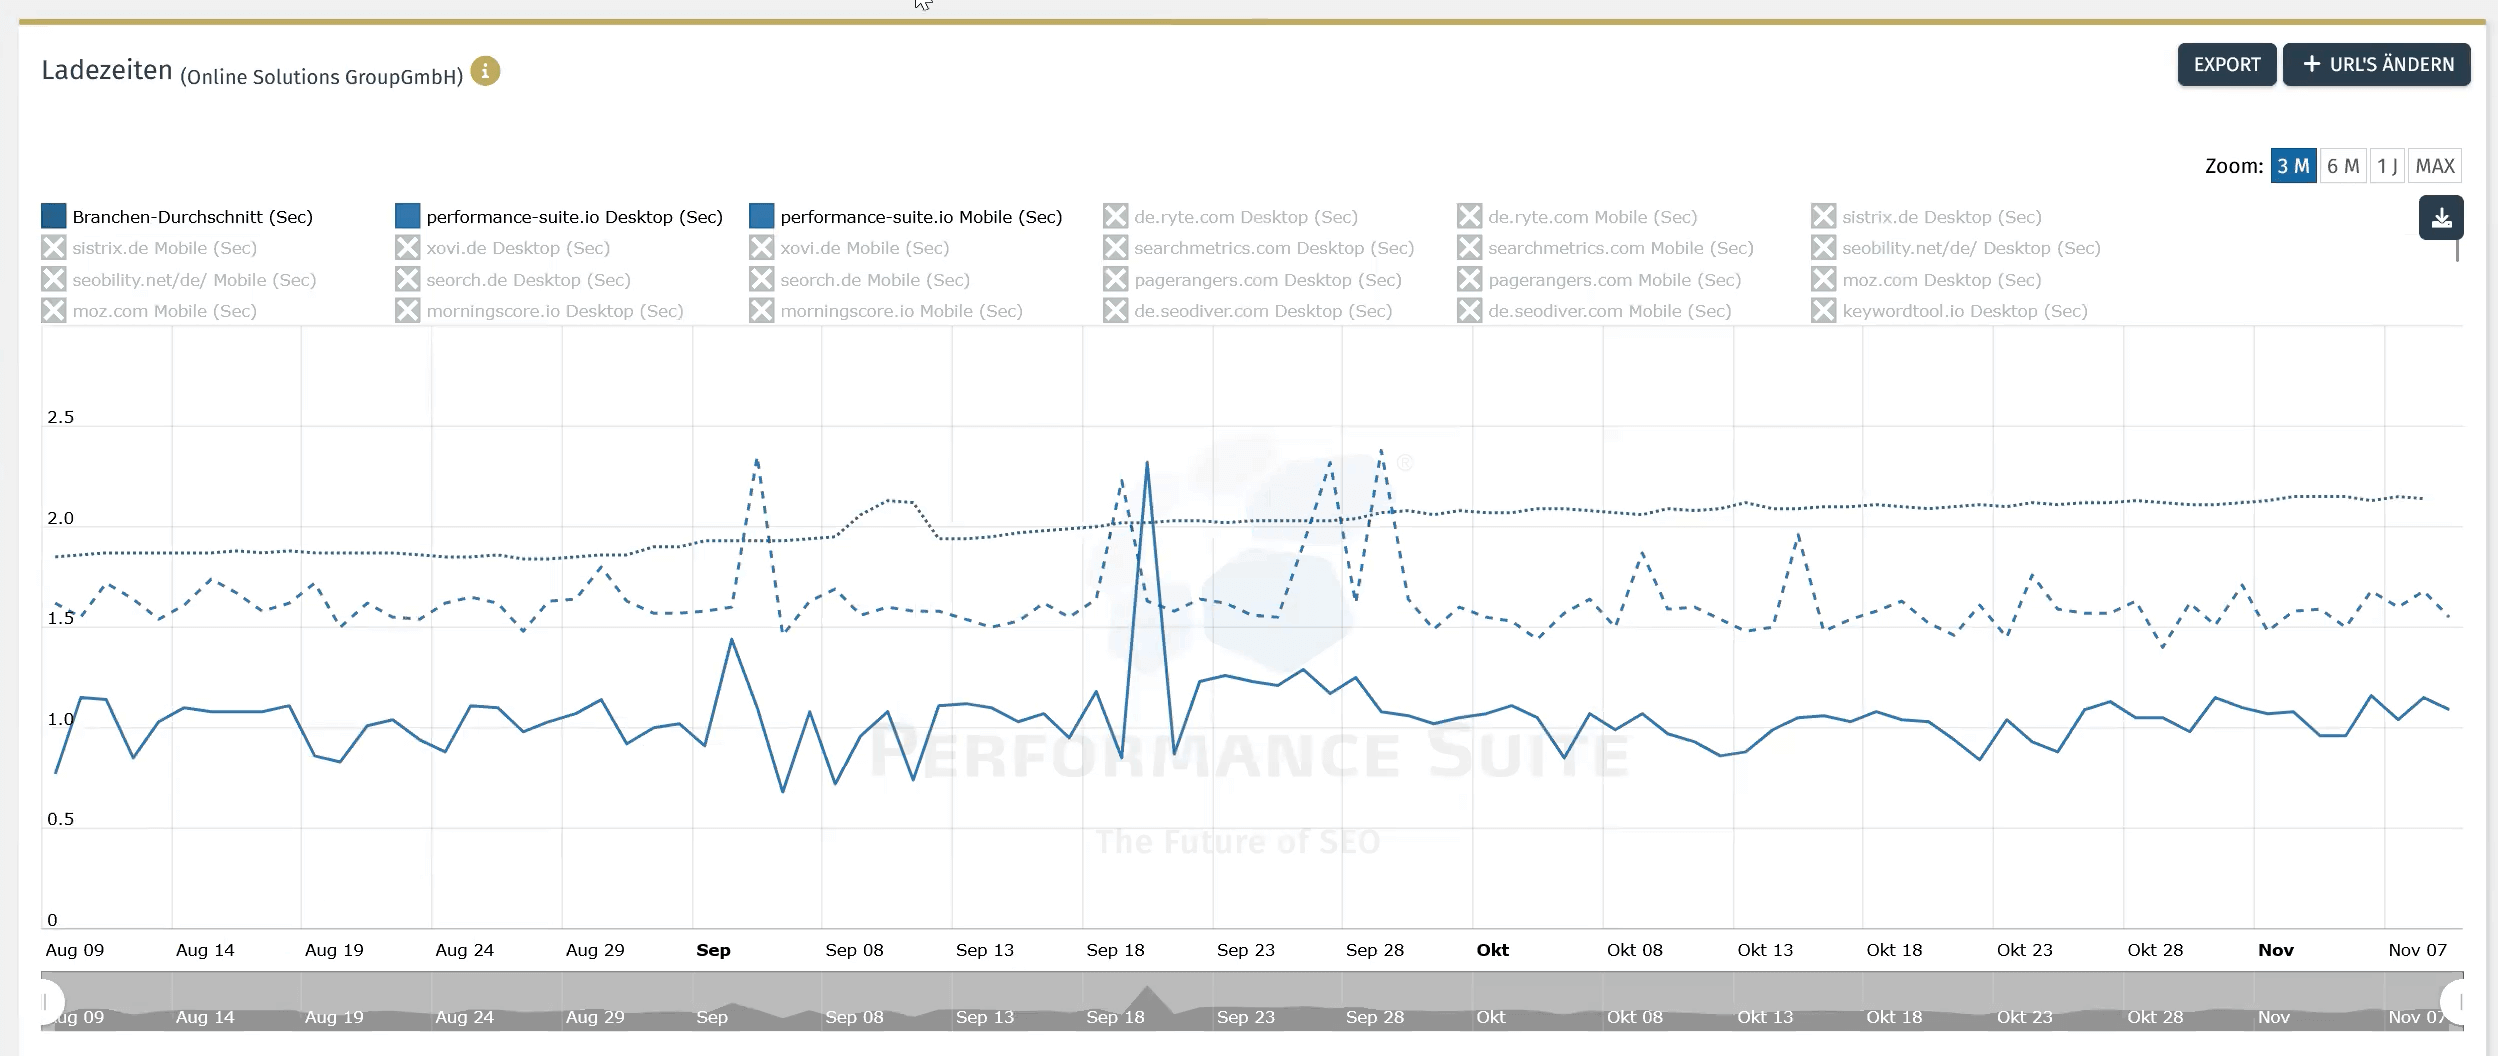Click the Branchen-Durchschnitt legend color square
The image size is (2498, 1056).
click(x=54, y=216)
